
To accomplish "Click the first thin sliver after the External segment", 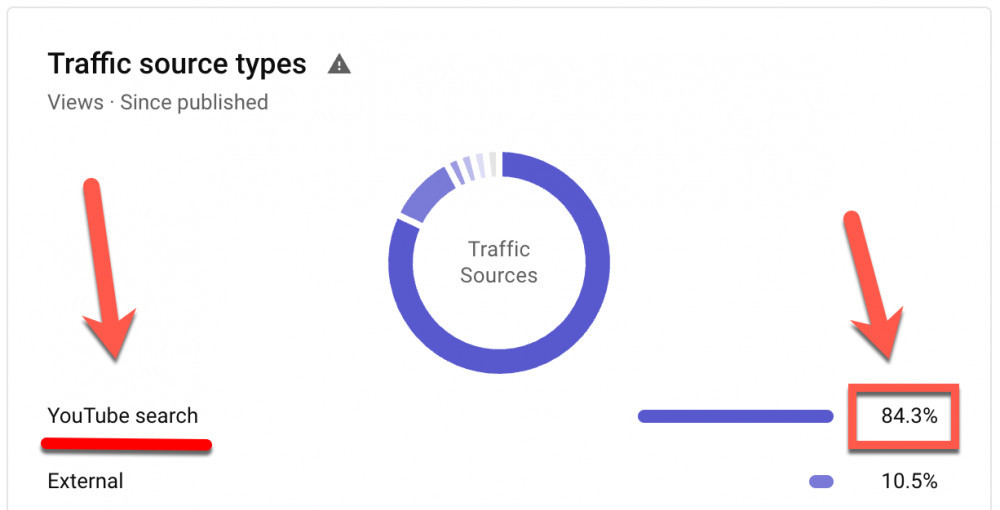I will pyautogui.click(x=456, y=172).
